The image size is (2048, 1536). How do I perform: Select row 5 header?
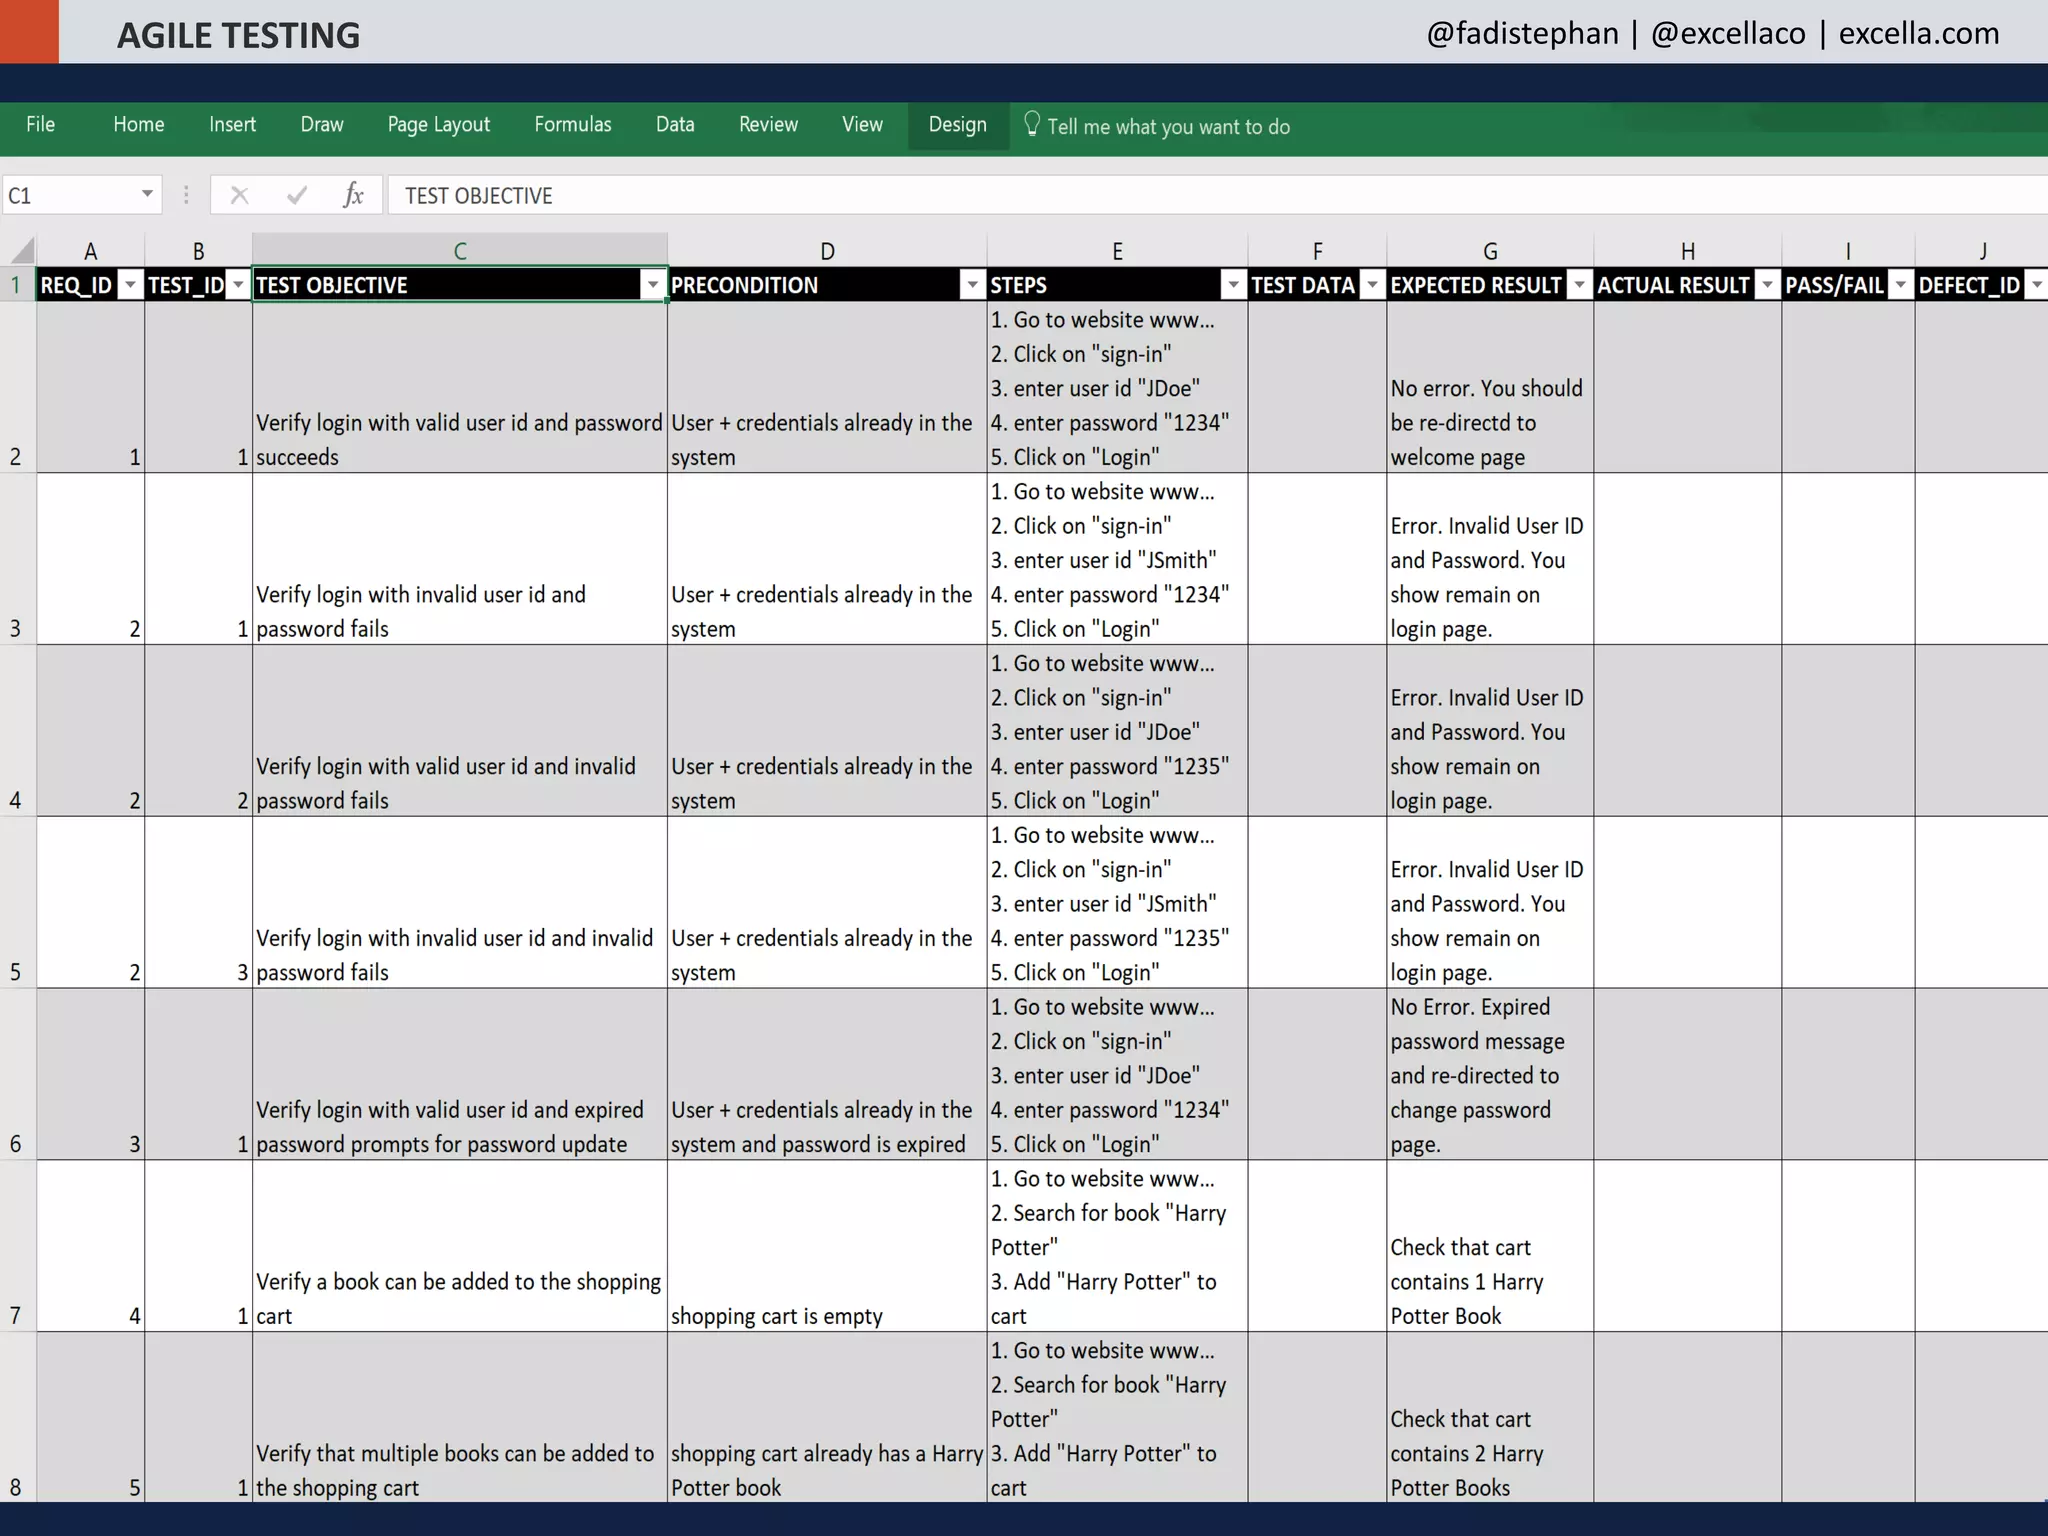point(16,971)
